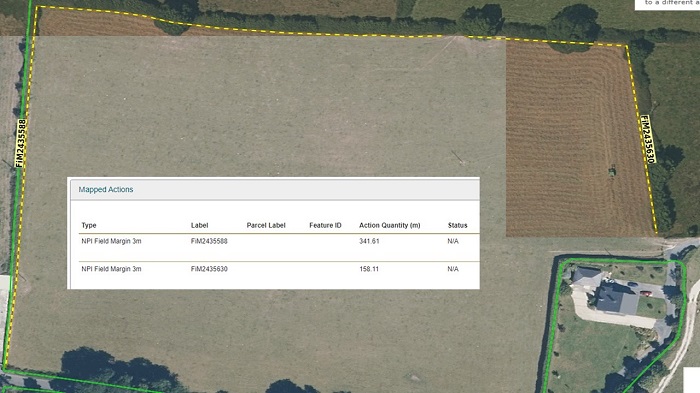
Task: Click the Action Quantity (m) column header
Action: (390, 226)
